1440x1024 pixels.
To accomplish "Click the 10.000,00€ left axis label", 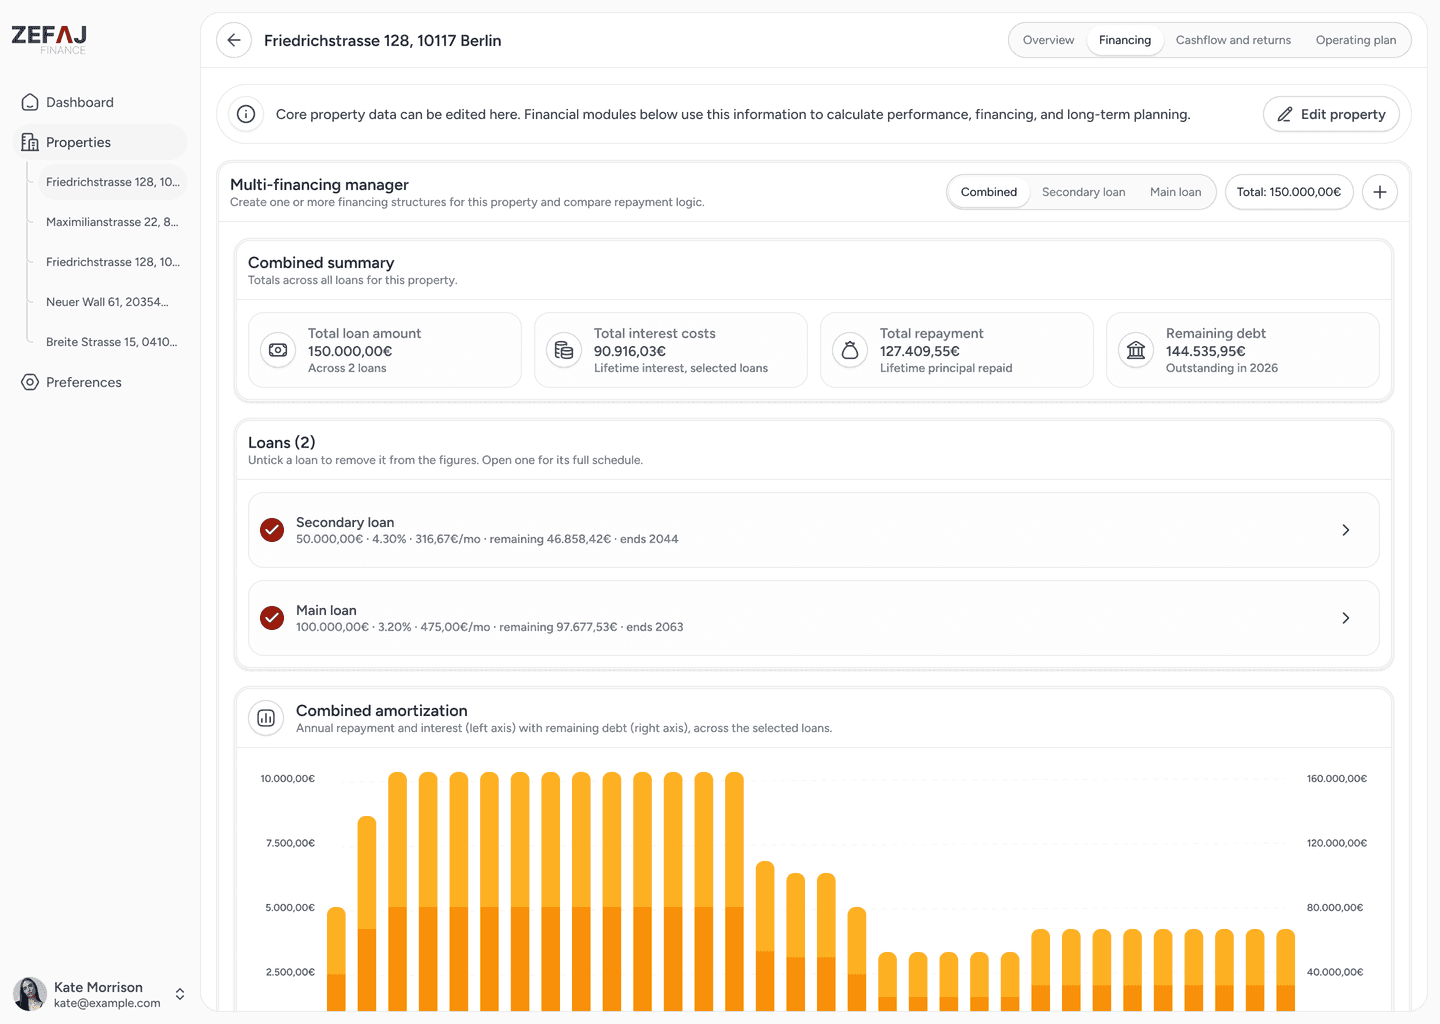I will (x=288, y=778).
